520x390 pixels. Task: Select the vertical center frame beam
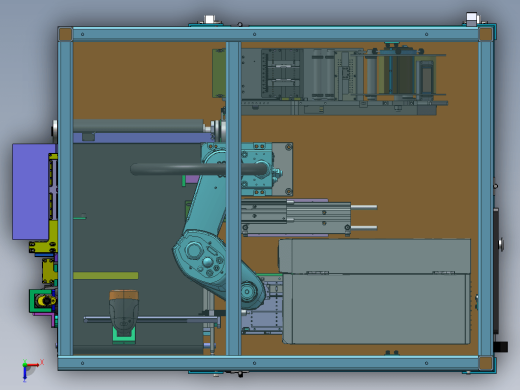click(x=233, y=198)
